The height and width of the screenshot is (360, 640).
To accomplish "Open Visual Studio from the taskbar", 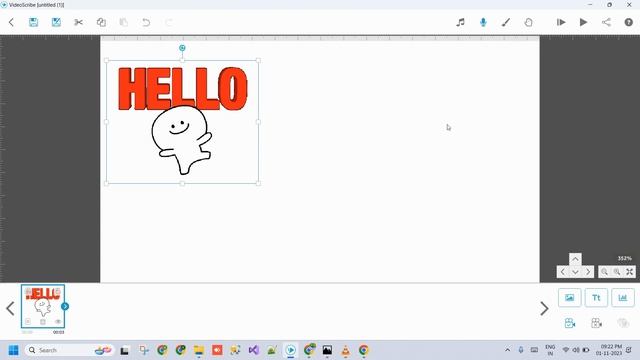I will click(253, 350).
